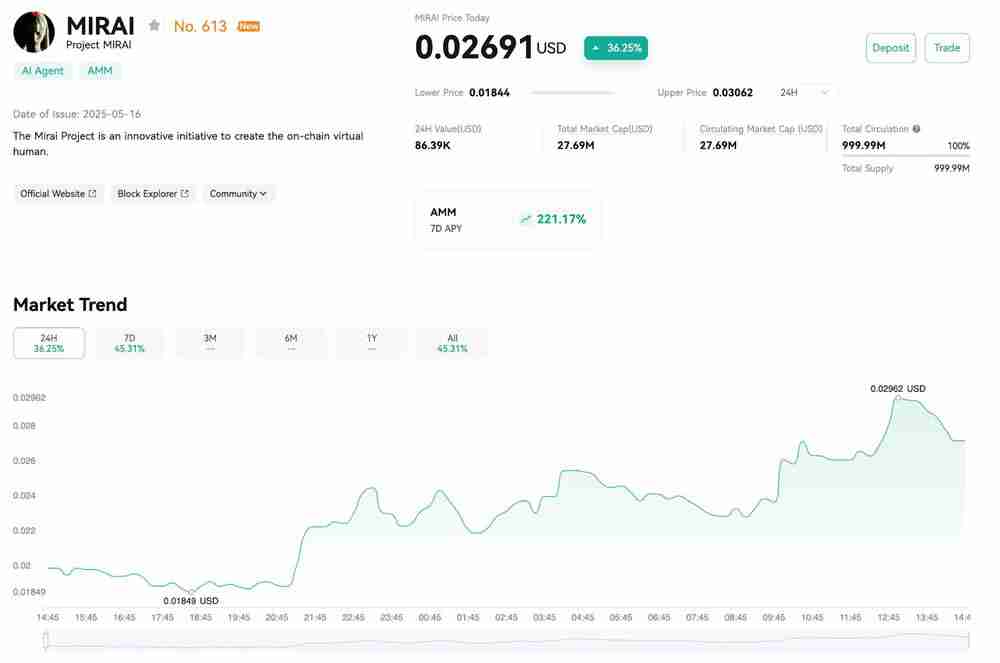Switch chart to the All tab
This screenshot has height=663, width=1000.
(x=452, y=343)
